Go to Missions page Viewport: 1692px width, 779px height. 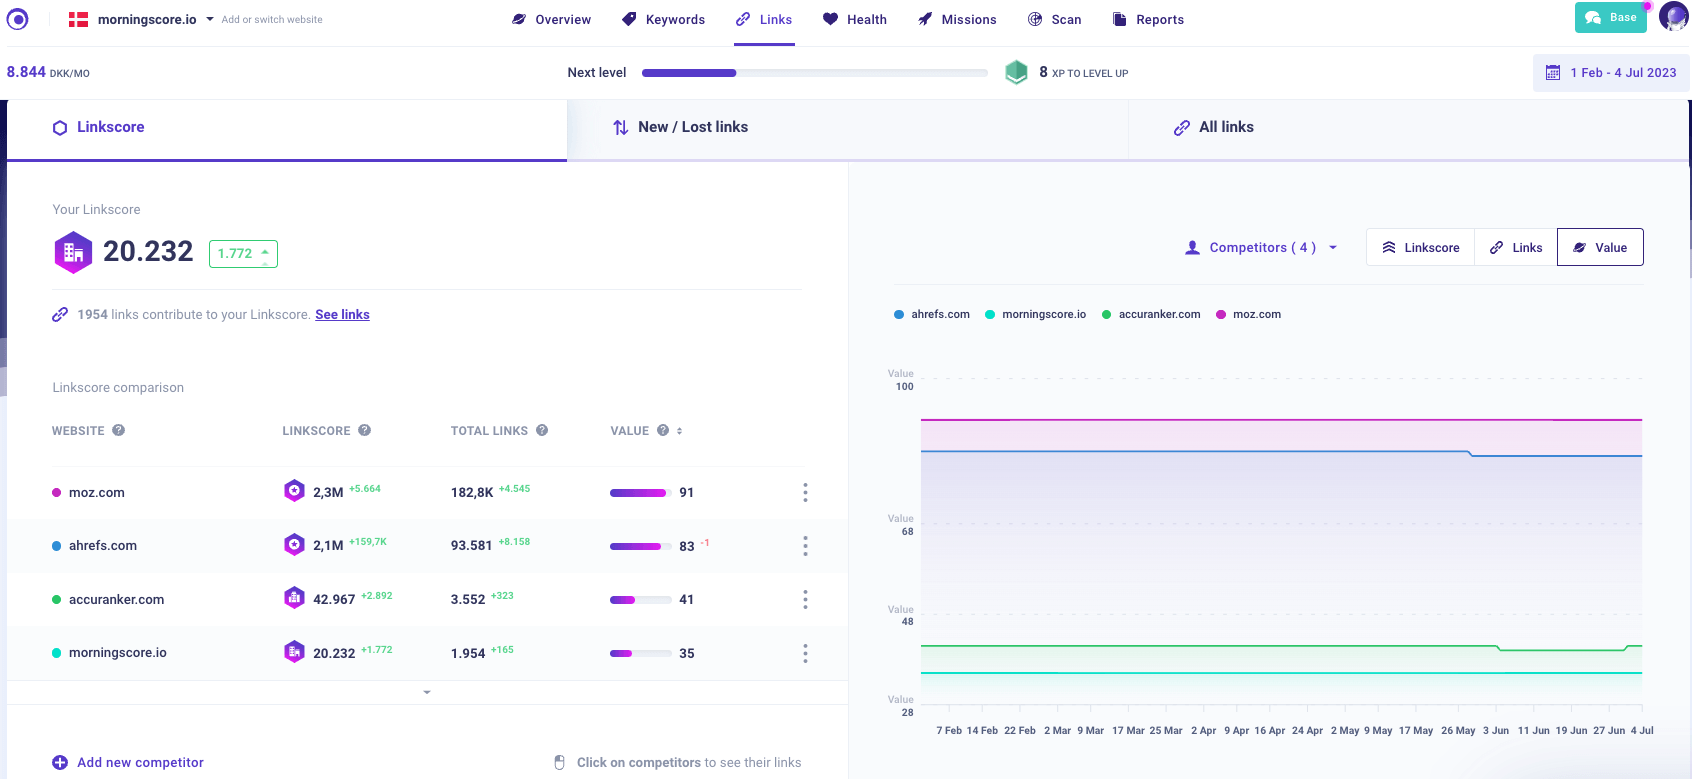[x=957, y=19]
